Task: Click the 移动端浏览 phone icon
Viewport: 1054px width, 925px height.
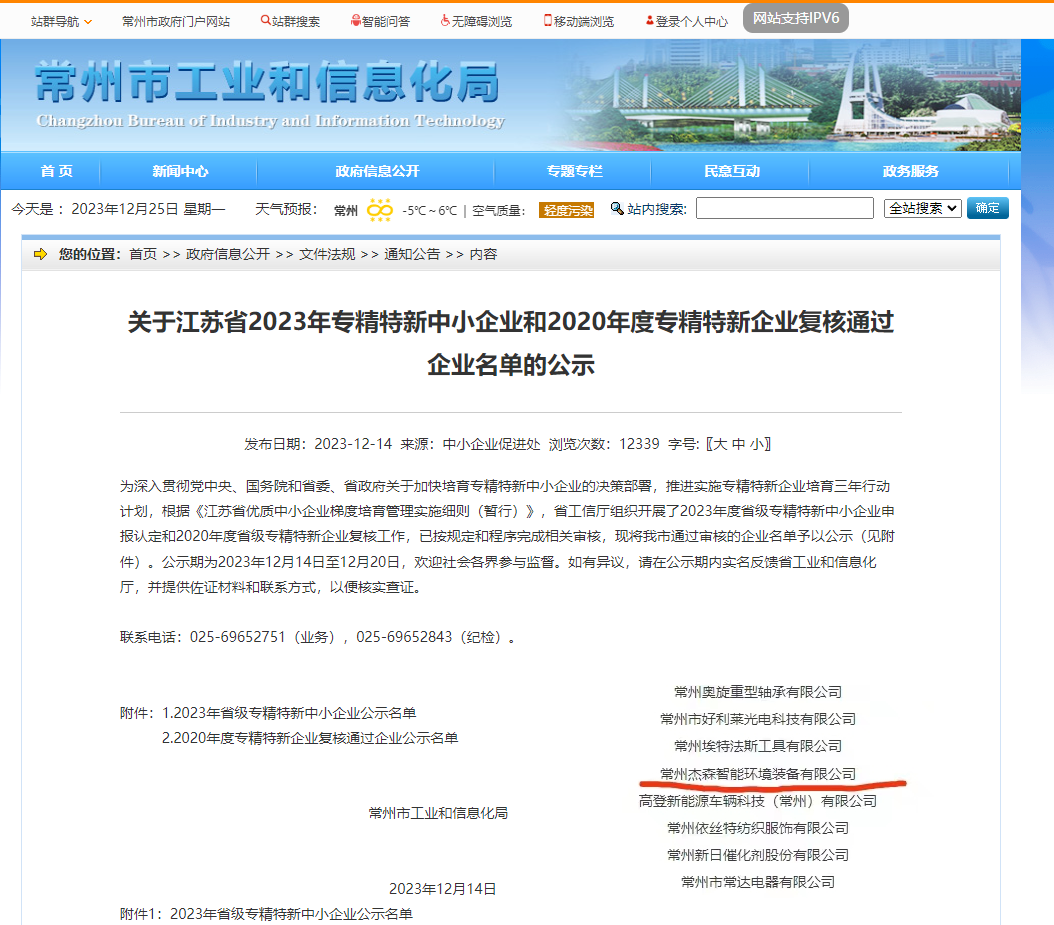Action: 547,21
